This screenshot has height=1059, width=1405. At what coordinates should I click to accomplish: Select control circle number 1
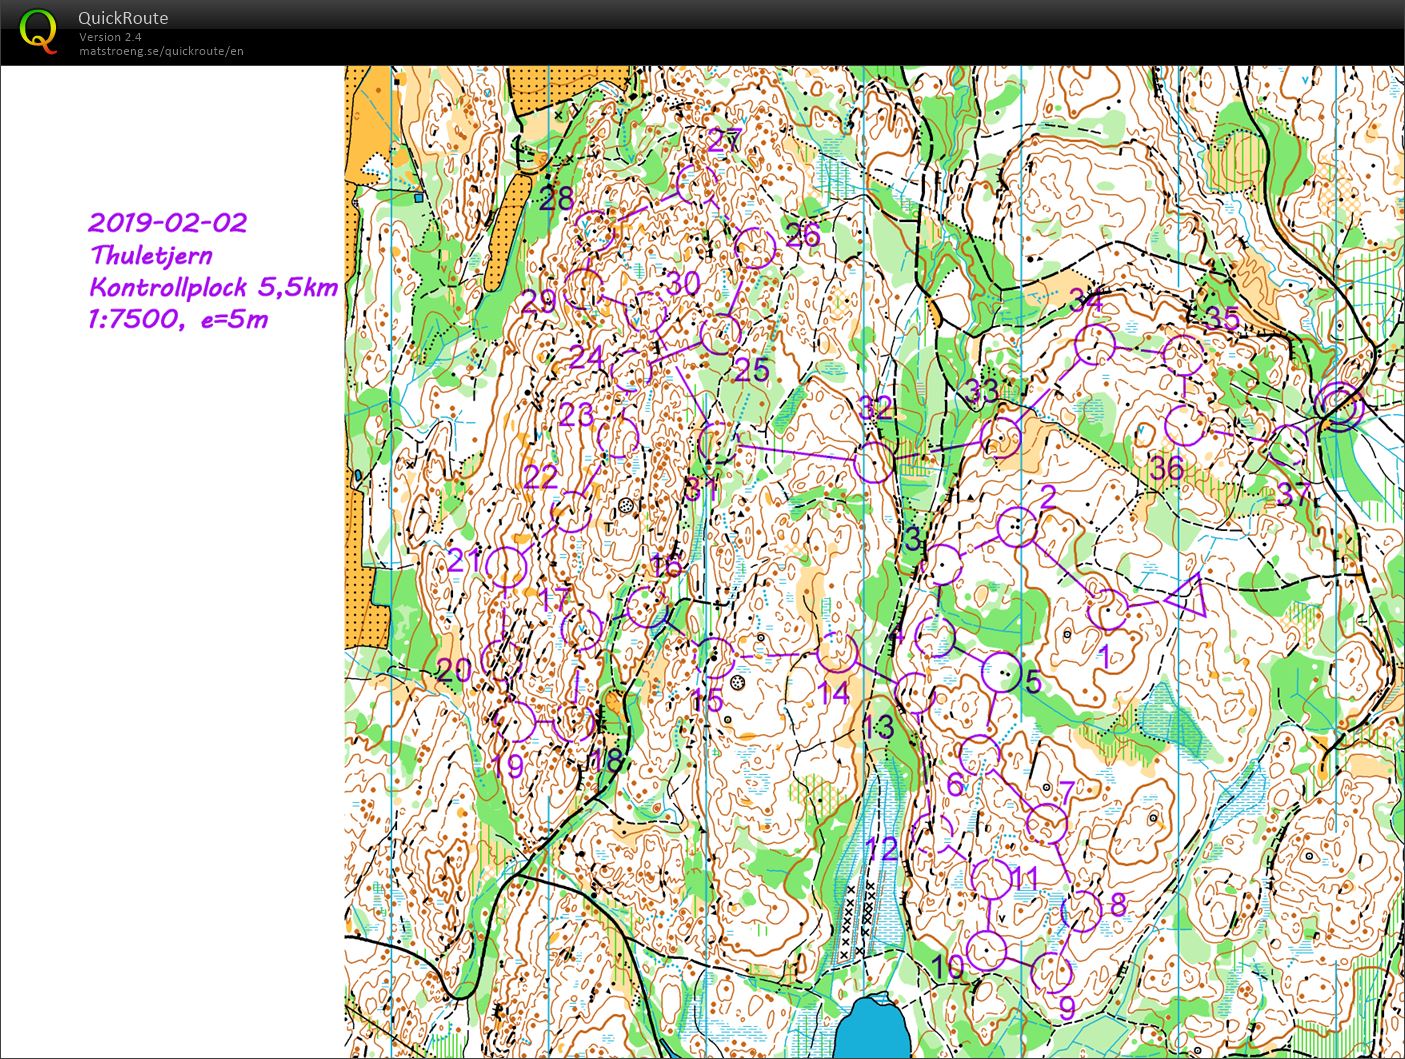(1108, 609)
